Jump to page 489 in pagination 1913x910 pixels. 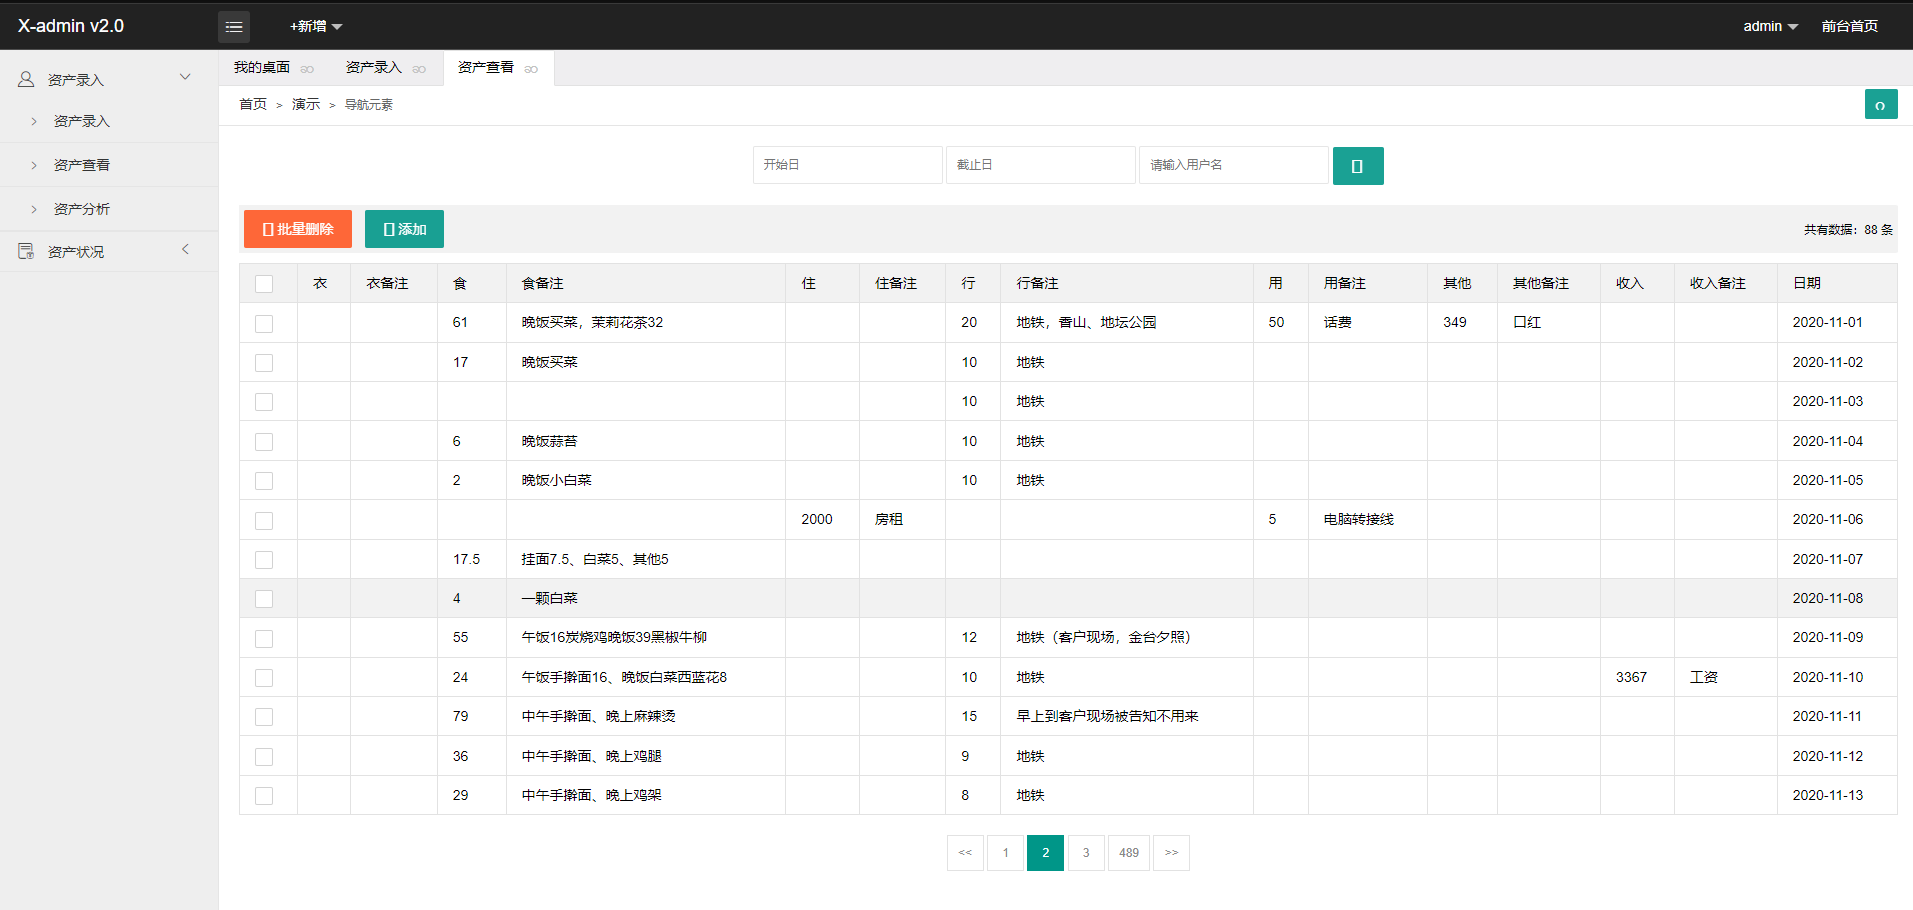[x=1129, y=853]
